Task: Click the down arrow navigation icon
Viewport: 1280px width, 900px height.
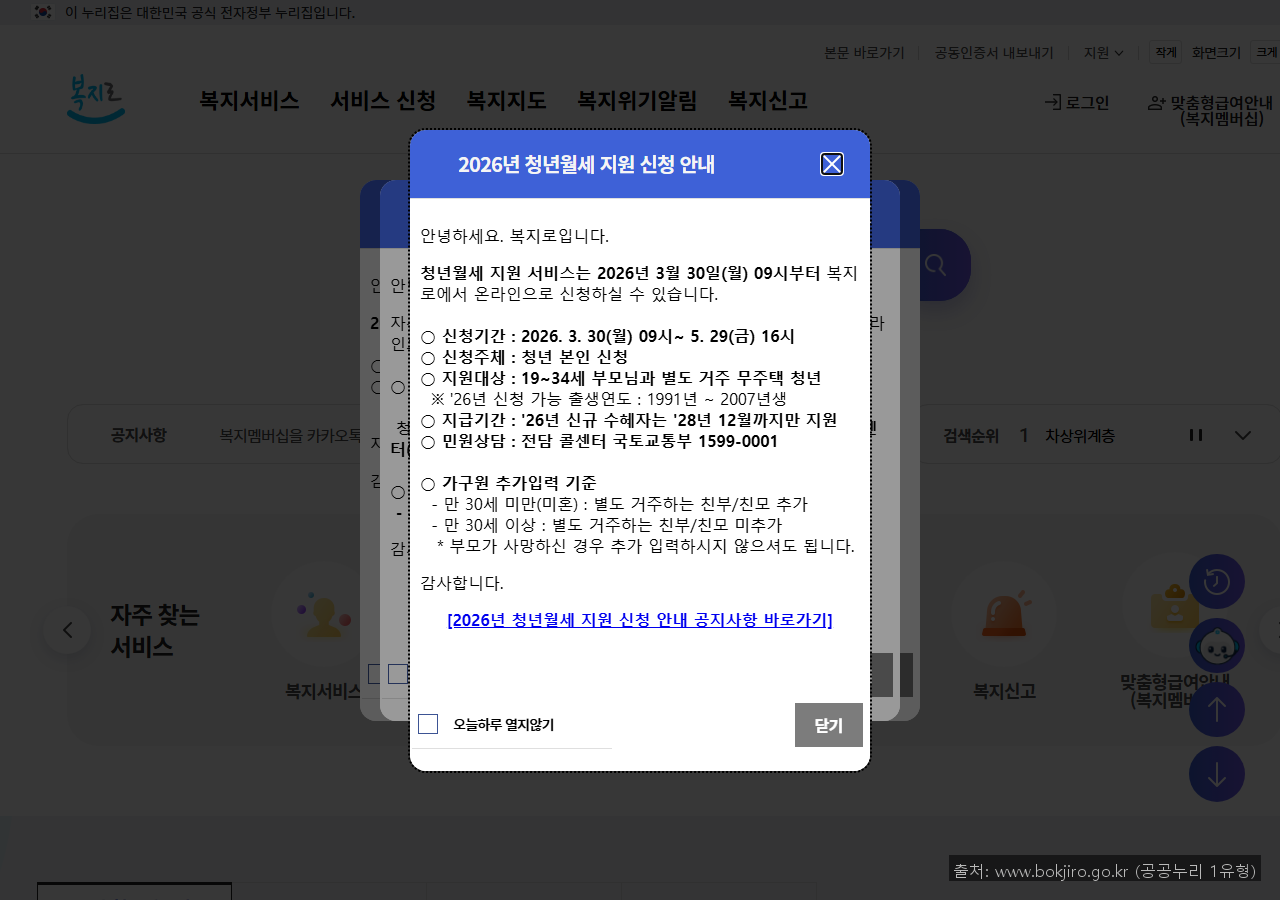Action: pos(1217,773)
